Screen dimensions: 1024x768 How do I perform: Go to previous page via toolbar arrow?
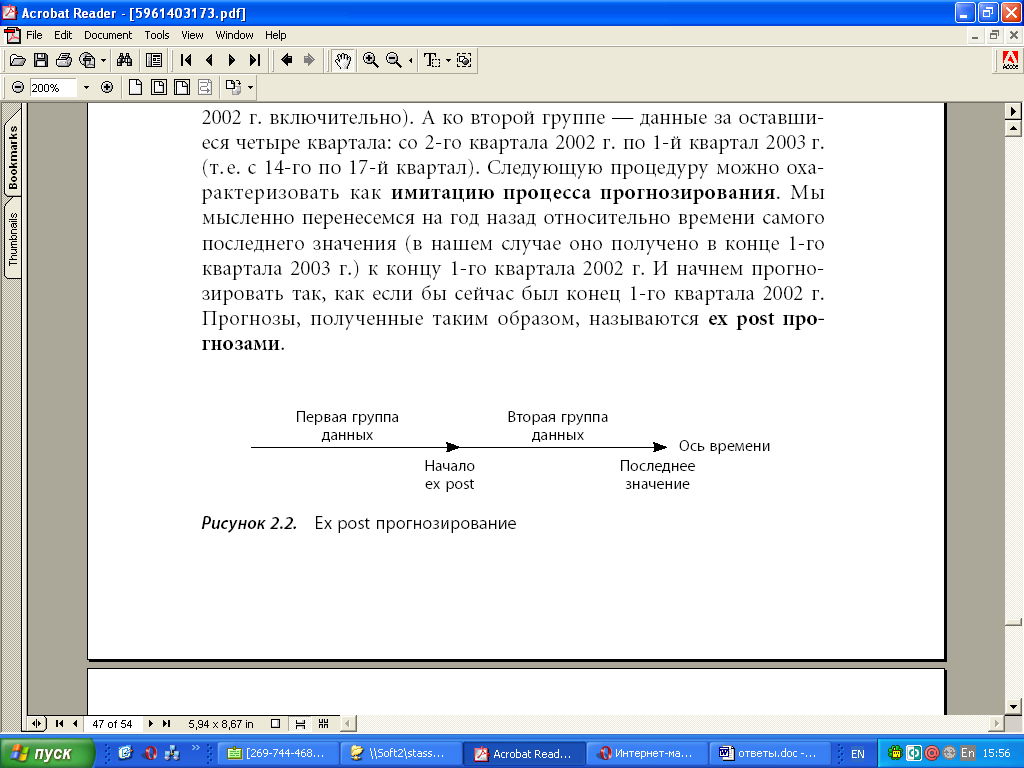pyautogui.click(x=209, y=61)
